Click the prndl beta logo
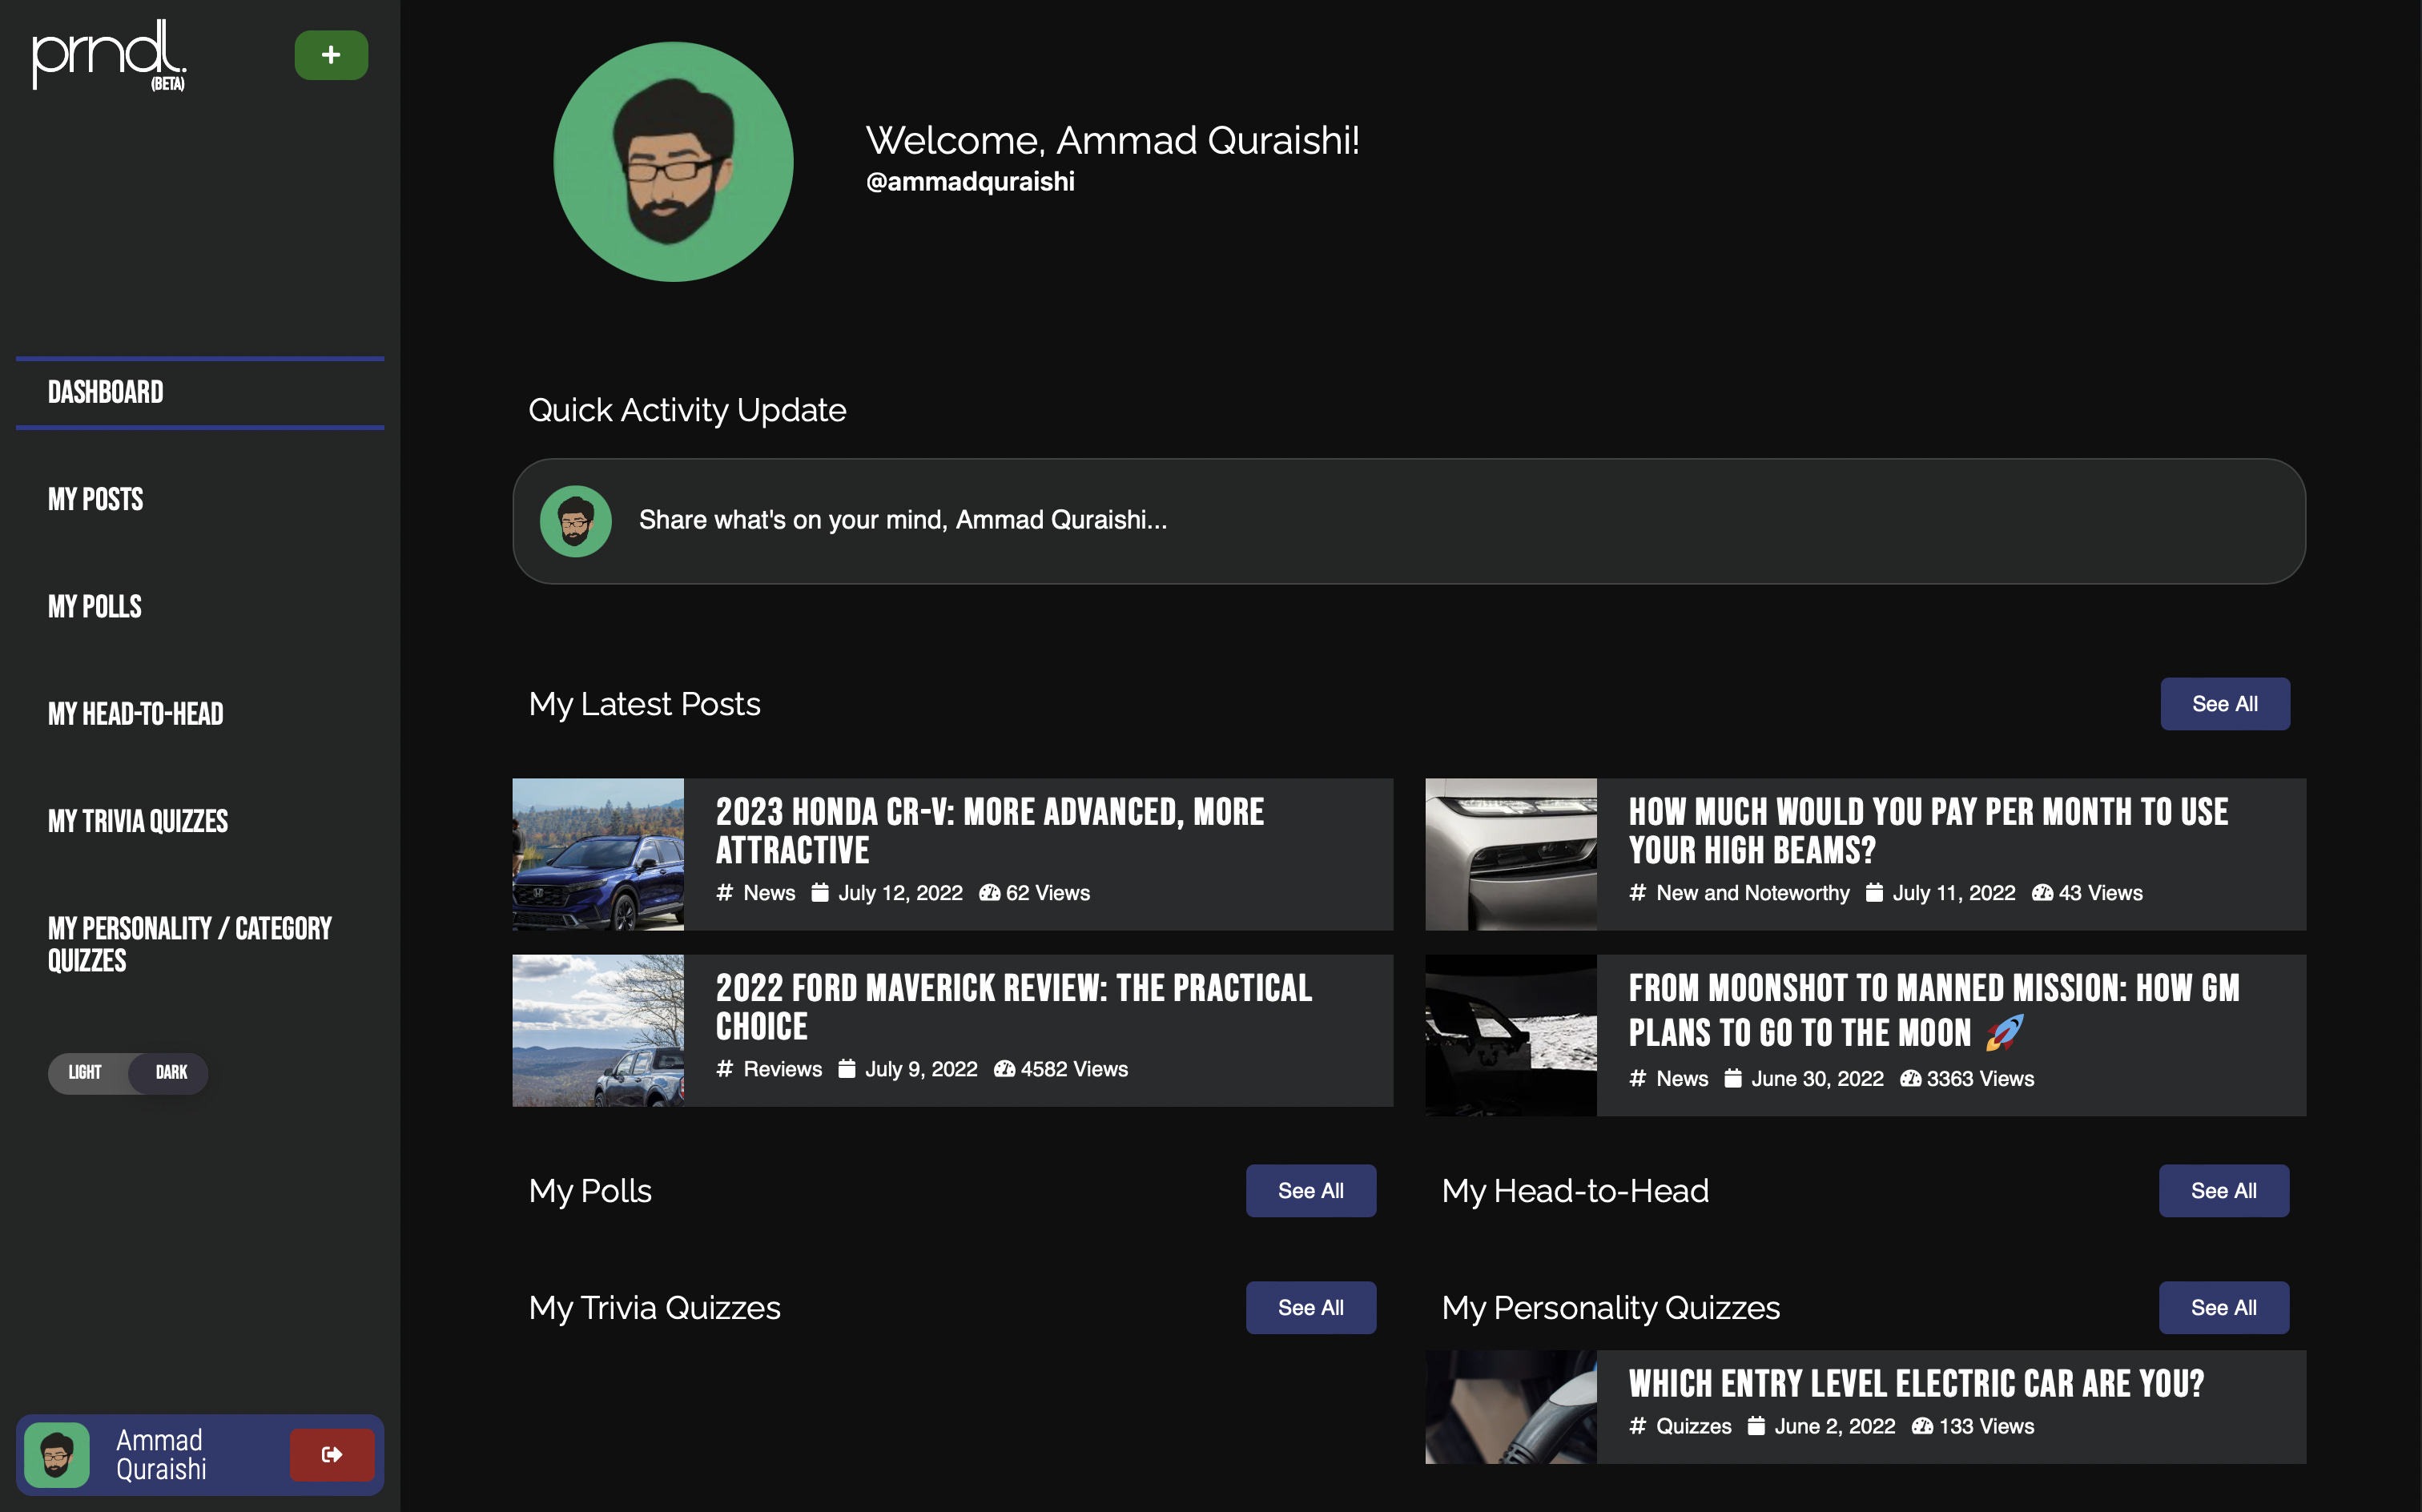 [109, 56]
